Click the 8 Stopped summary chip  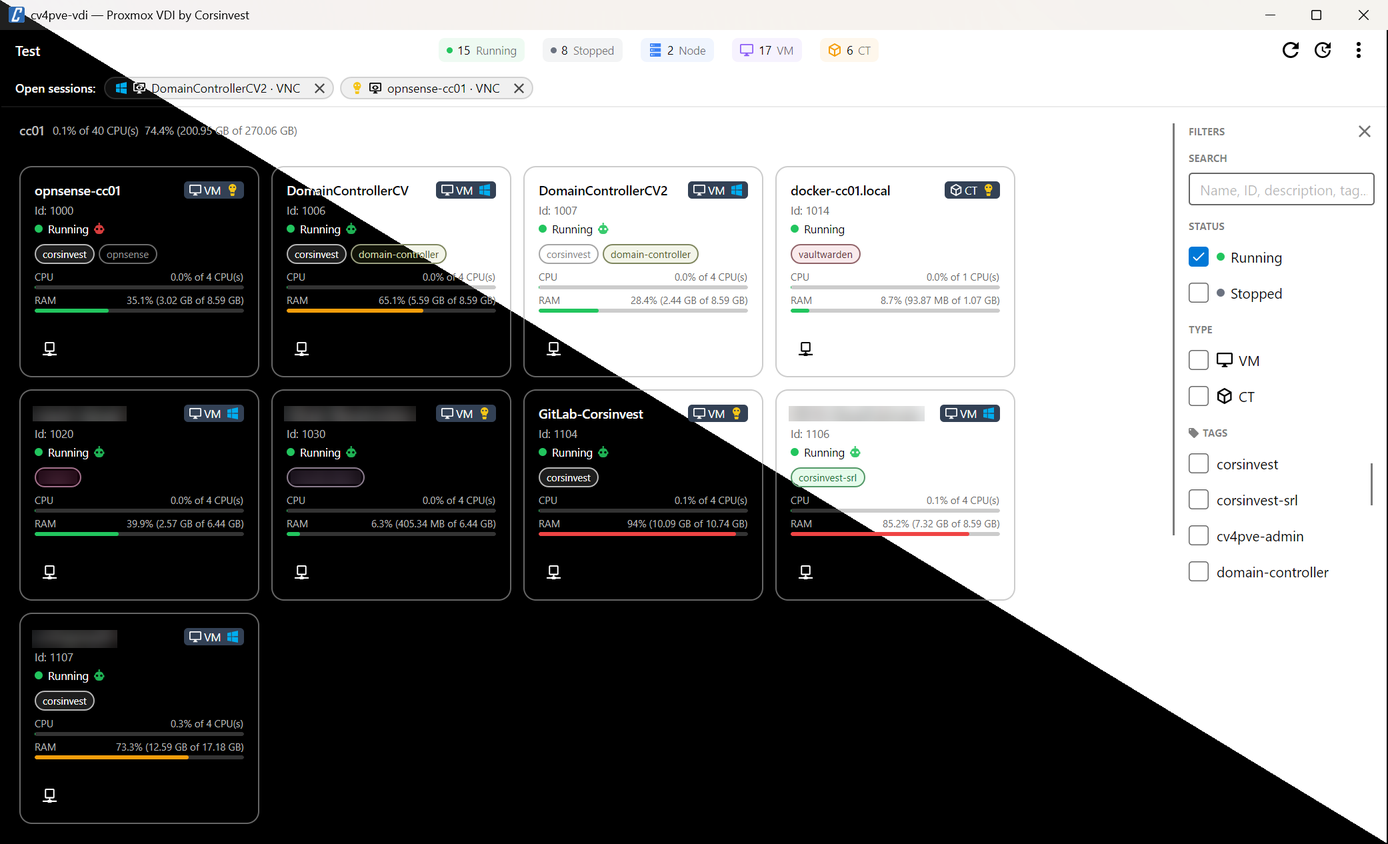(x=582, y=50)
